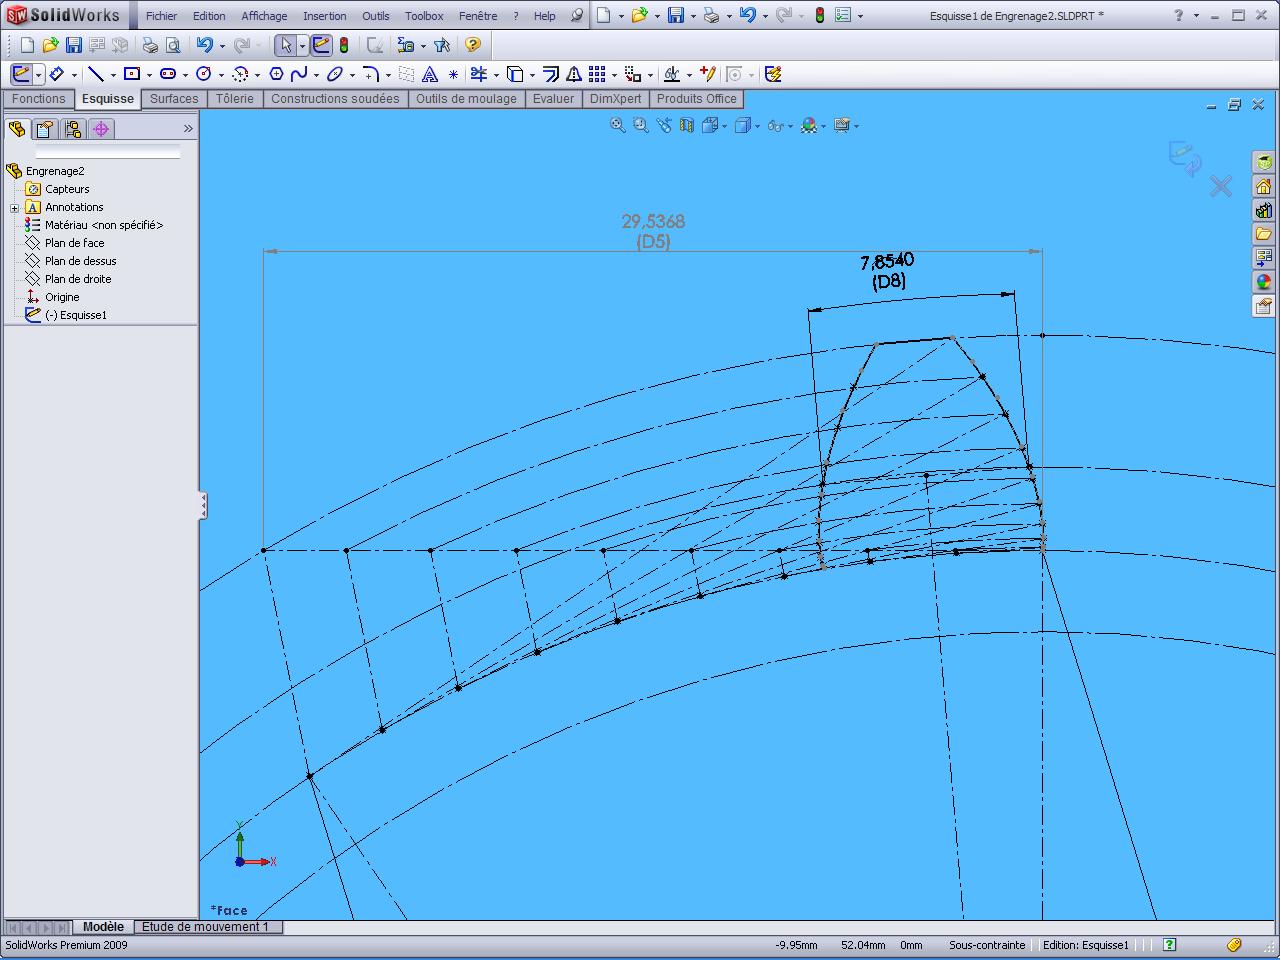1280x960 pixels.
Task: Click the Linear Sketch Pattern icon
Action: tap(597, 74)
